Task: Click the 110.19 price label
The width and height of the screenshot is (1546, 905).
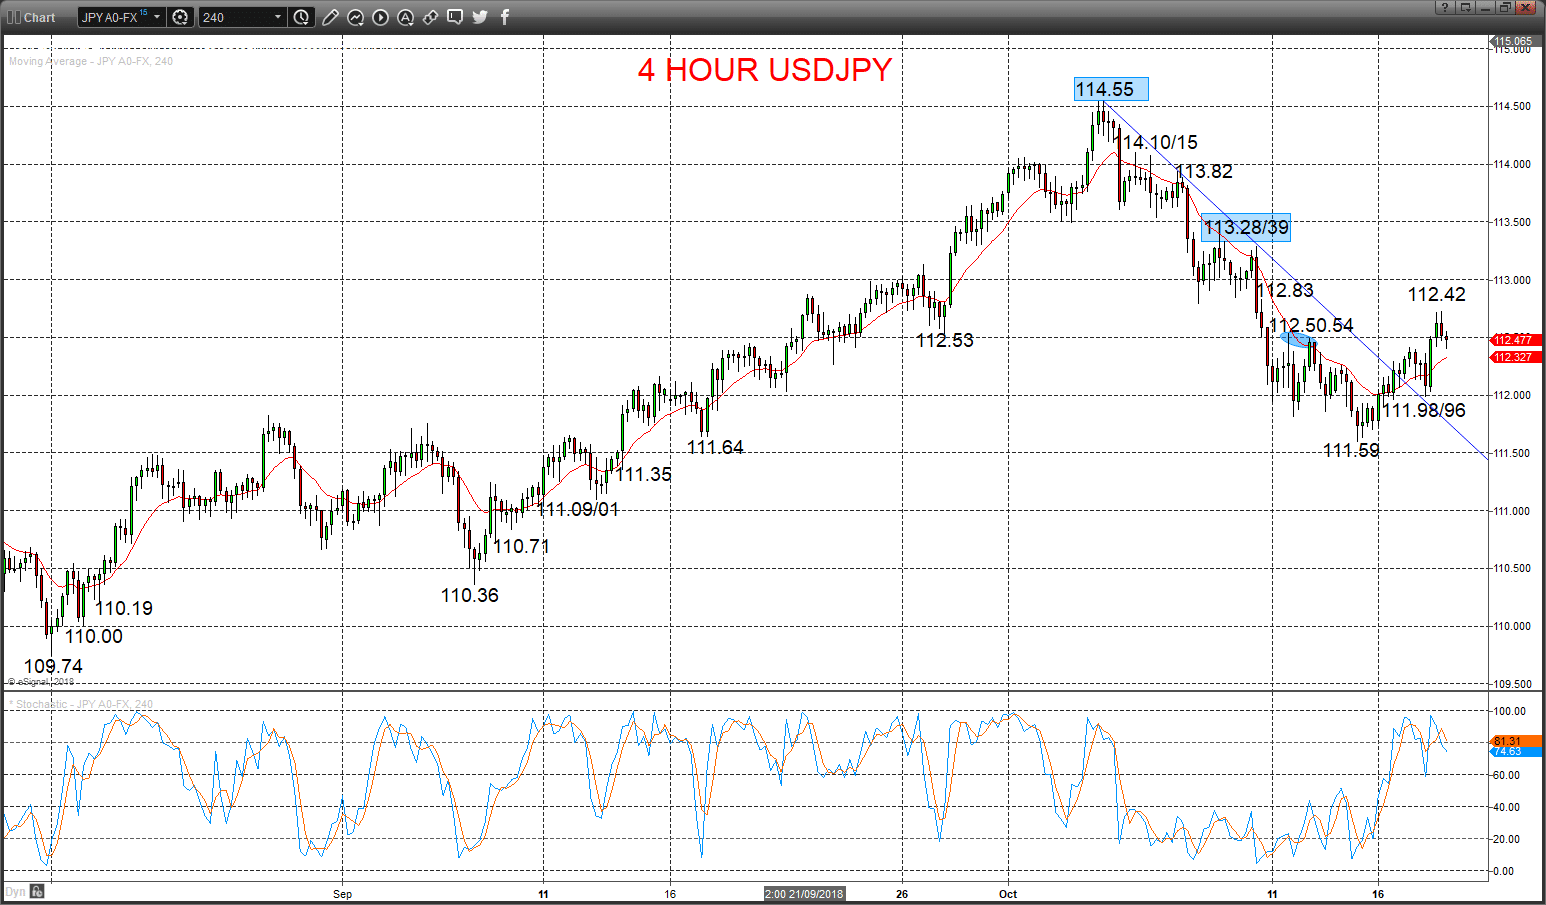Action: click(124, 608)
